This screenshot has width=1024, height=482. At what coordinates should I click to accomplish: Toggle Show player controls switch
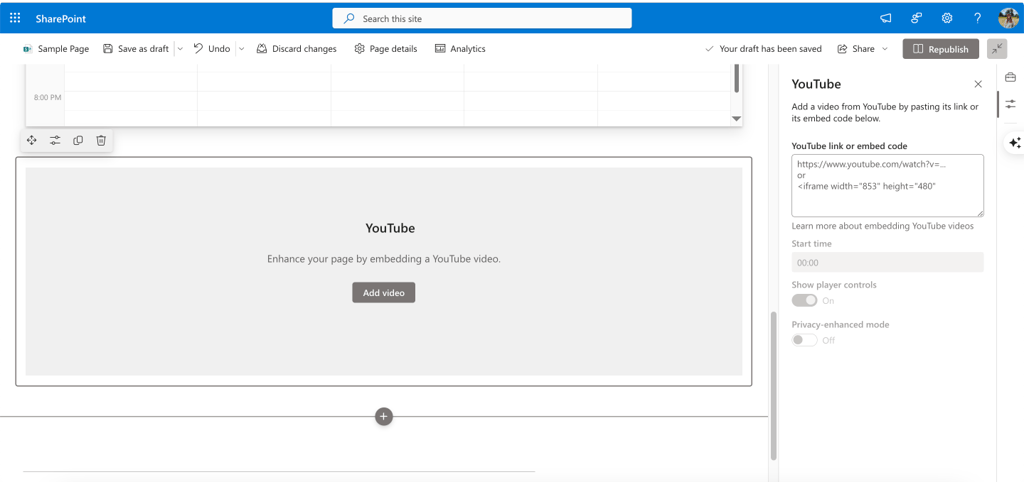[804, 300]
